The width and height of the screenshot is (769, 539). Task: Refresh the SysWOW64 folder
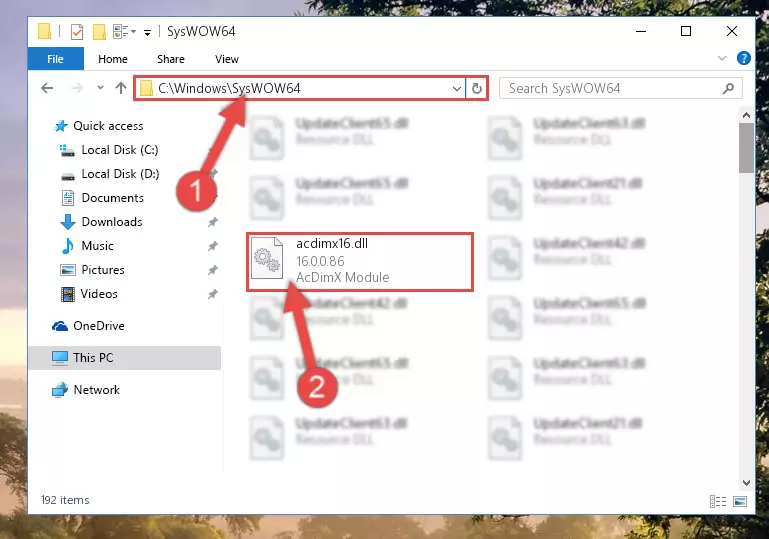(477, 89)
